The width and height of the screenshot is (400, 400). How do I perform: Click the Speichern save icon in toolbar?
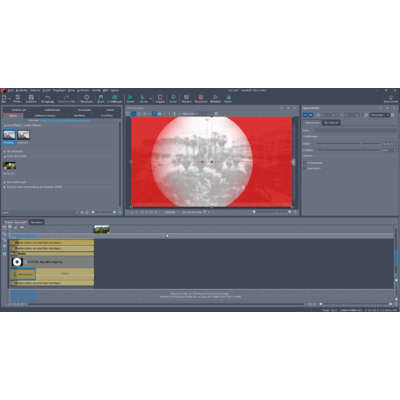[31, 98]
